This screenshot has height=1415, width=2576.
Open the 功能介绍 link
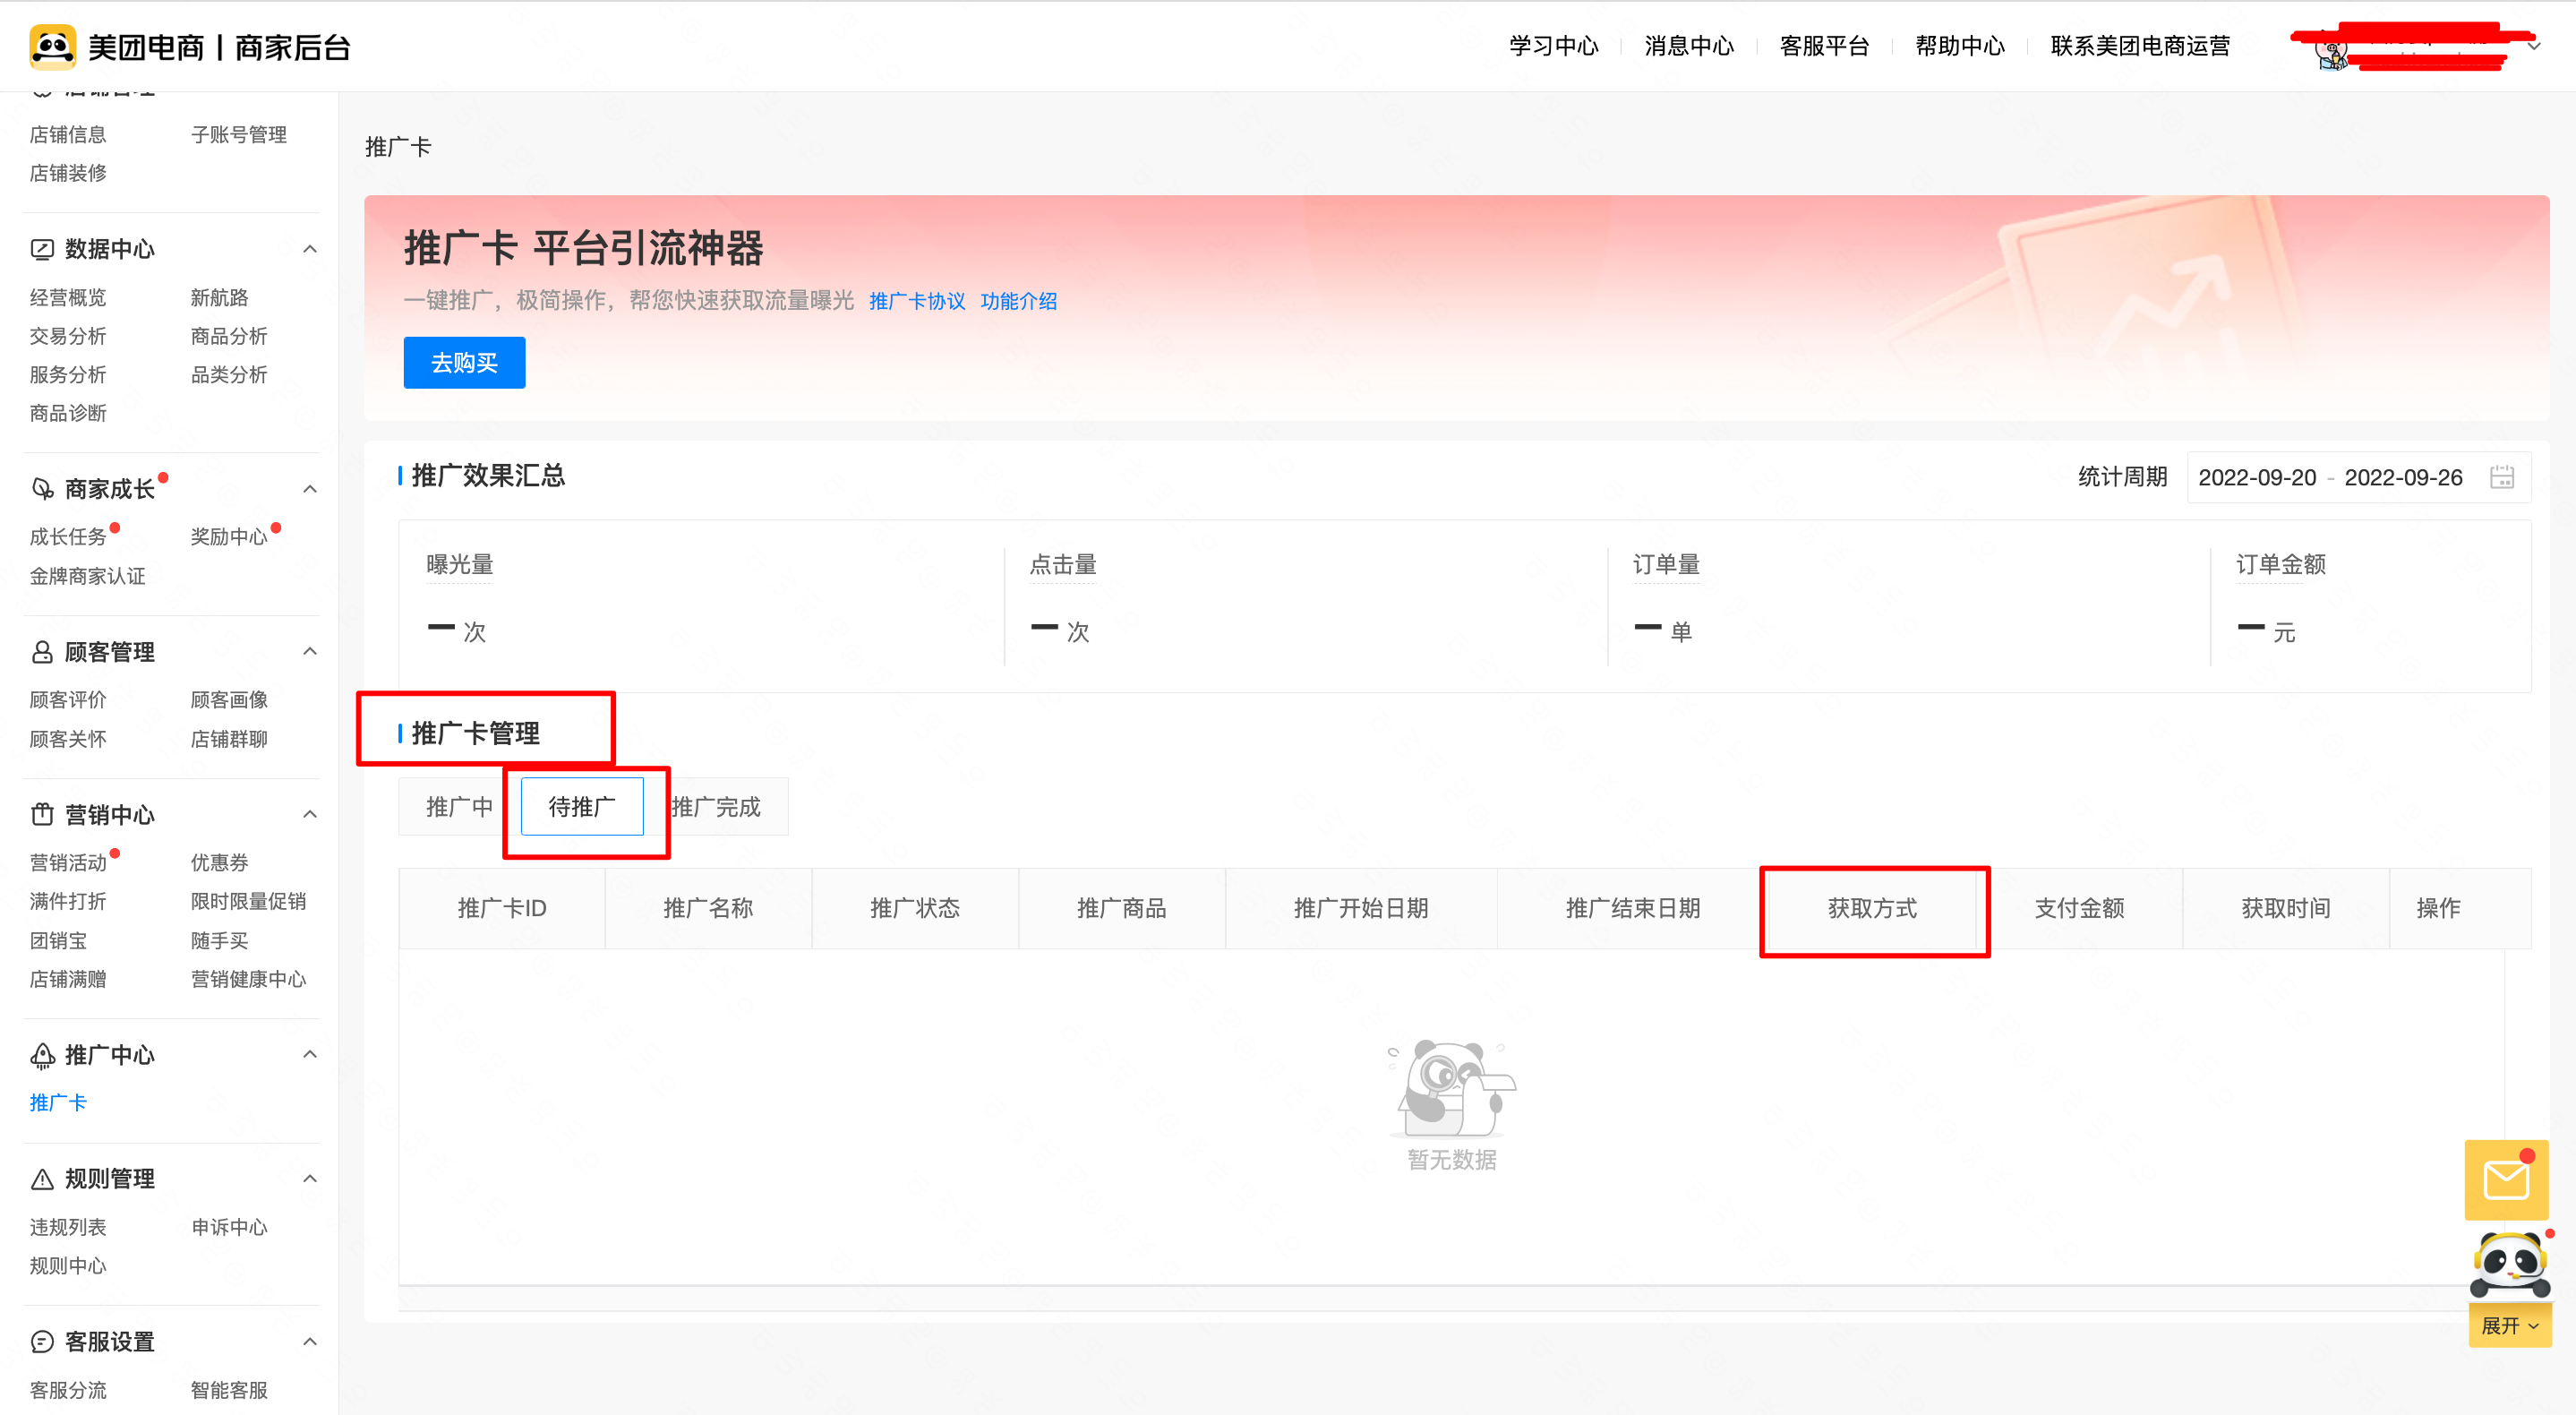[x=1018, y=301]
